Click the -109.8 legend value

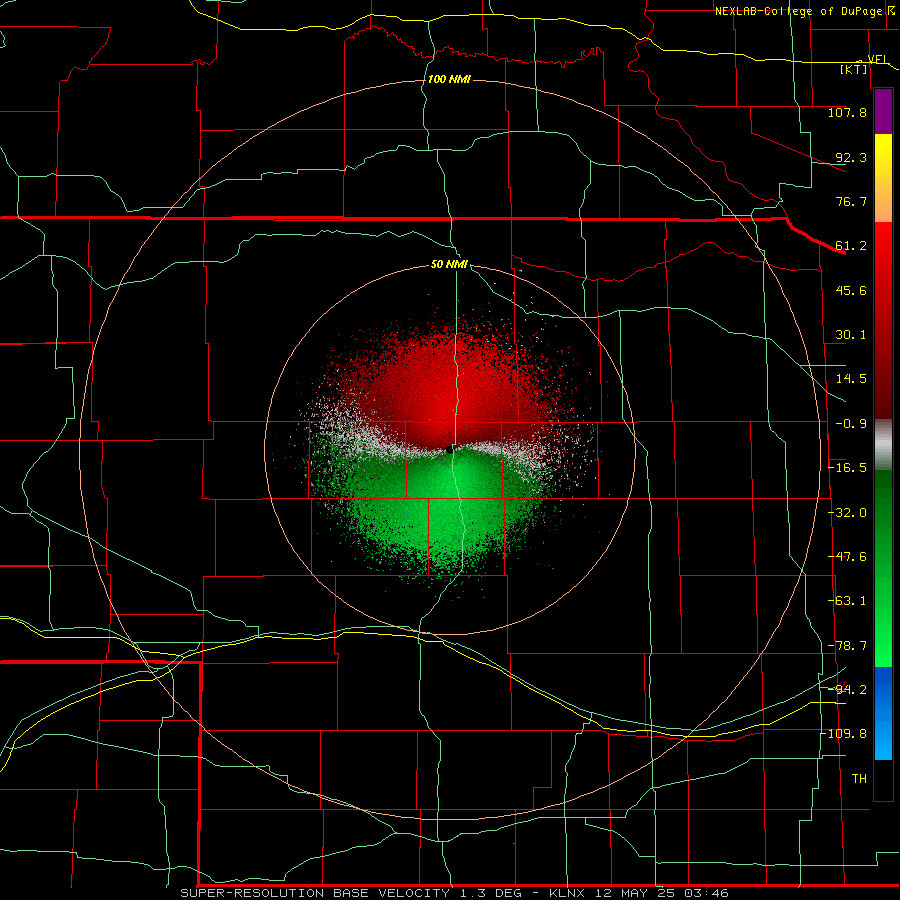coord(844,734)
